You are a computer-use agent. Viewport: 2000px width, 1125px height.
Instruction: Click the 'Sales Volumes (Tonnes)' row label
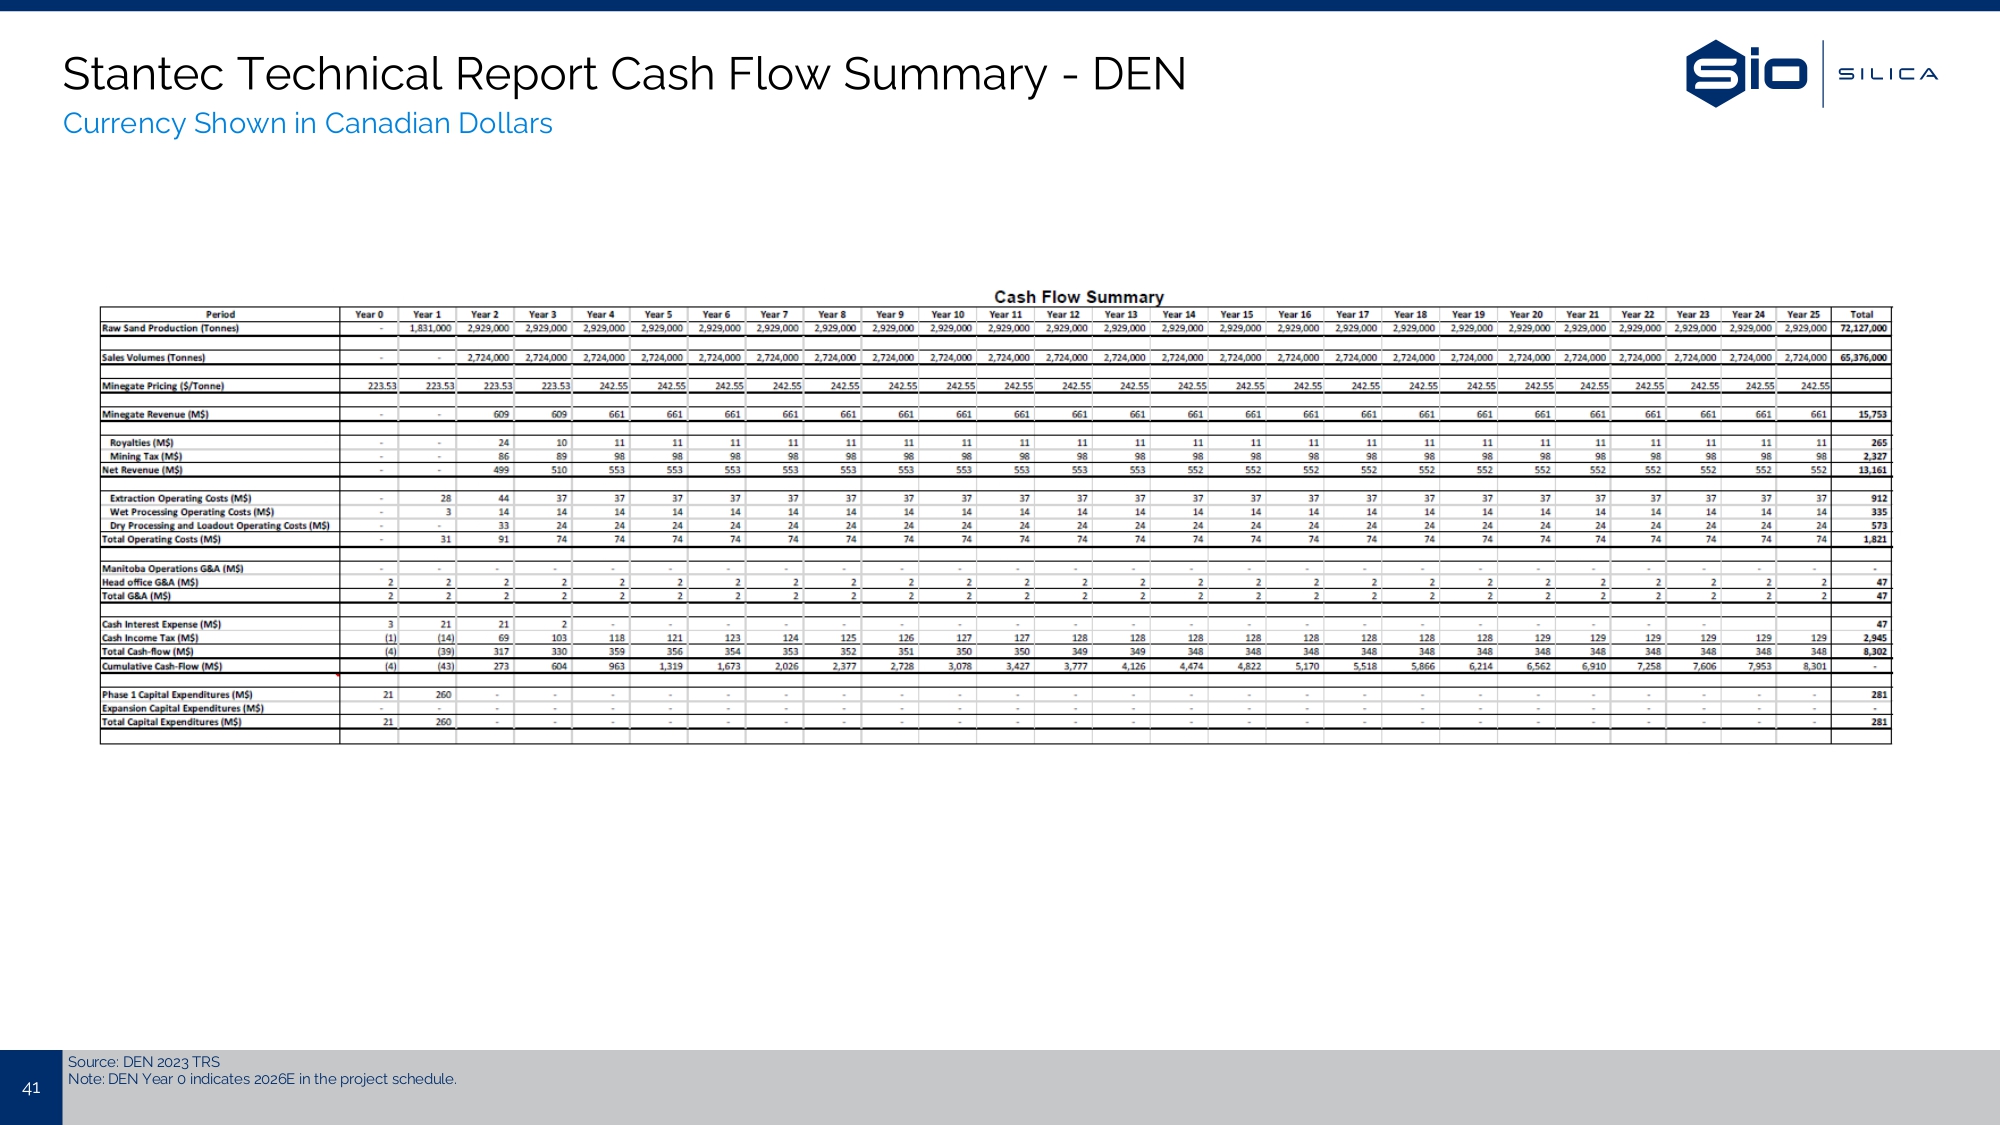pos(153,357)
